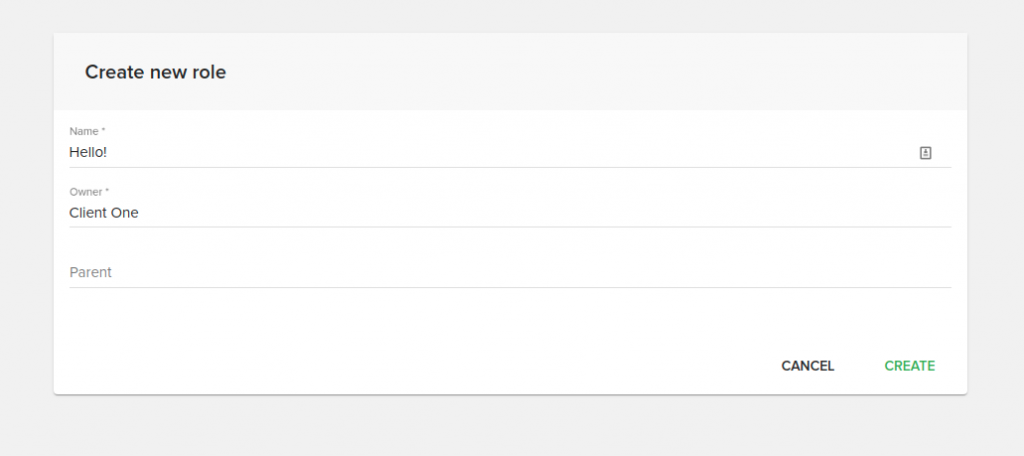The width and height of the screenshot is (1024, 456).
Task: Click the Client One value text
Action: [104, 213]
